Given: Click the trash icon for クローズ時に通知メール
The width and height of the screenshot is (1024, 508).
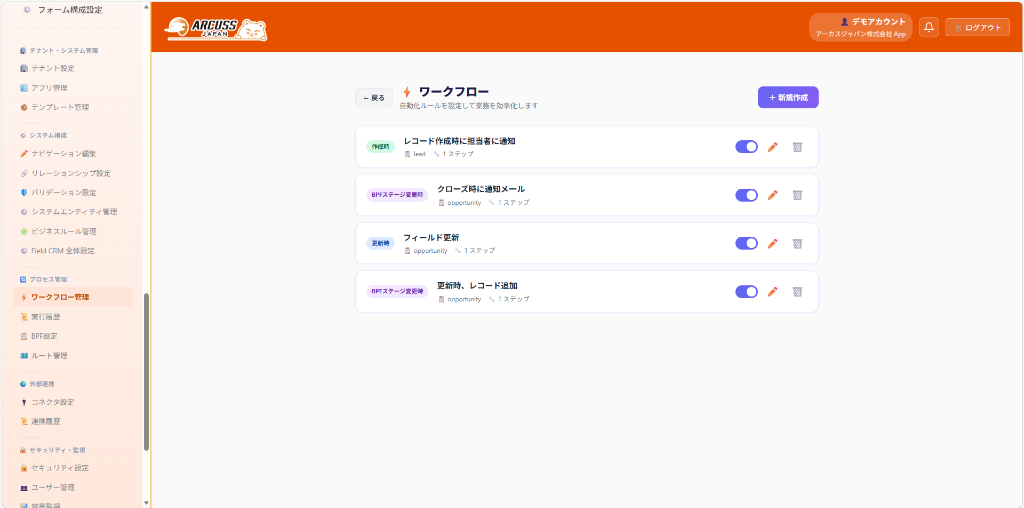Looking at the screenshot, I should tap(797, 195).
